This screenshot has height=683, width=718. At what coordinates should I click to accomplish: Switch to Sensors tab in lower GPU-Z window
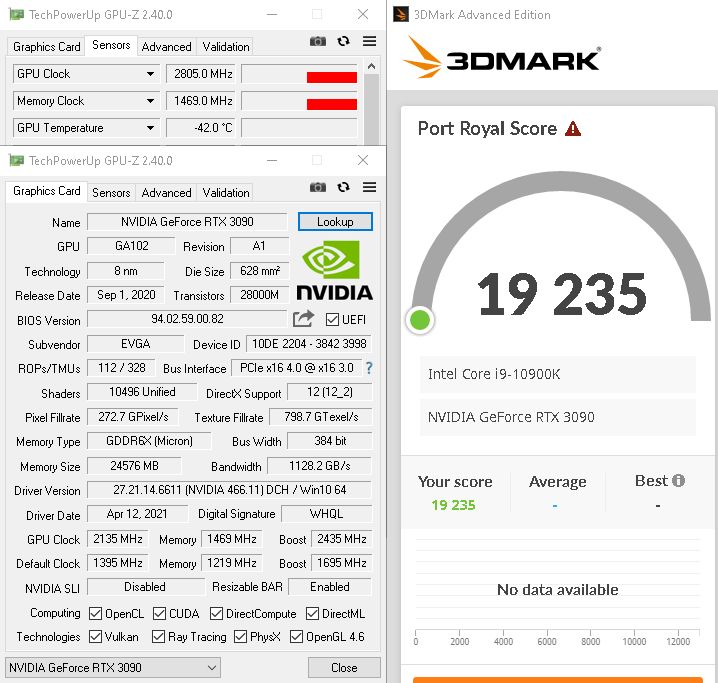pyautogui.click(x=111, y=193)
